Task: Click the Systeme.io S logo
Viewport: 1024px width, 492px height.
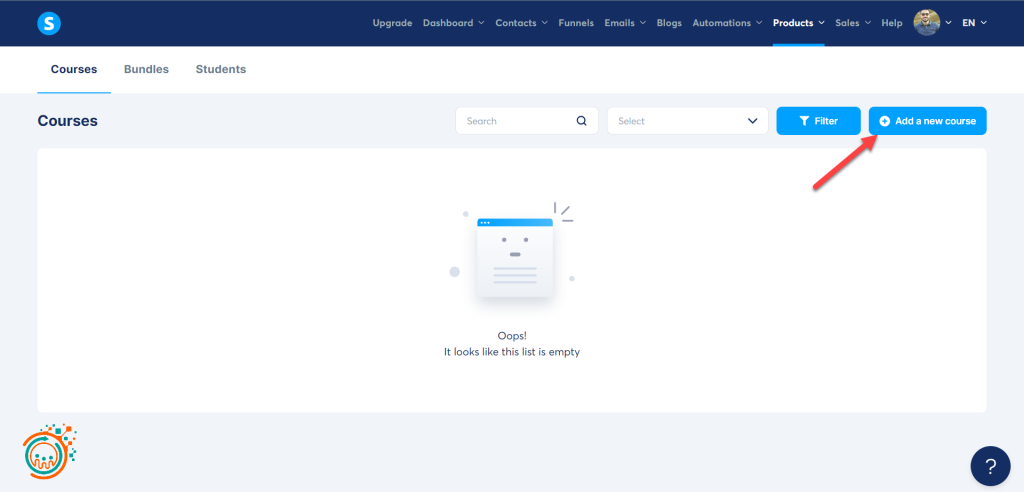Action: pyautogui.click(x=49, y=23)
